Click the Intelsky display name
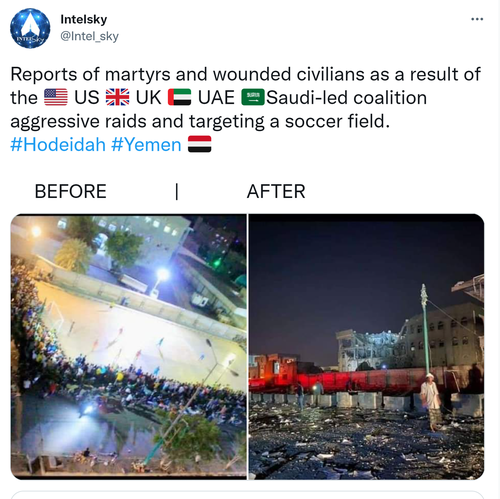This screenshot has height=499, width=500. [84, 19]
